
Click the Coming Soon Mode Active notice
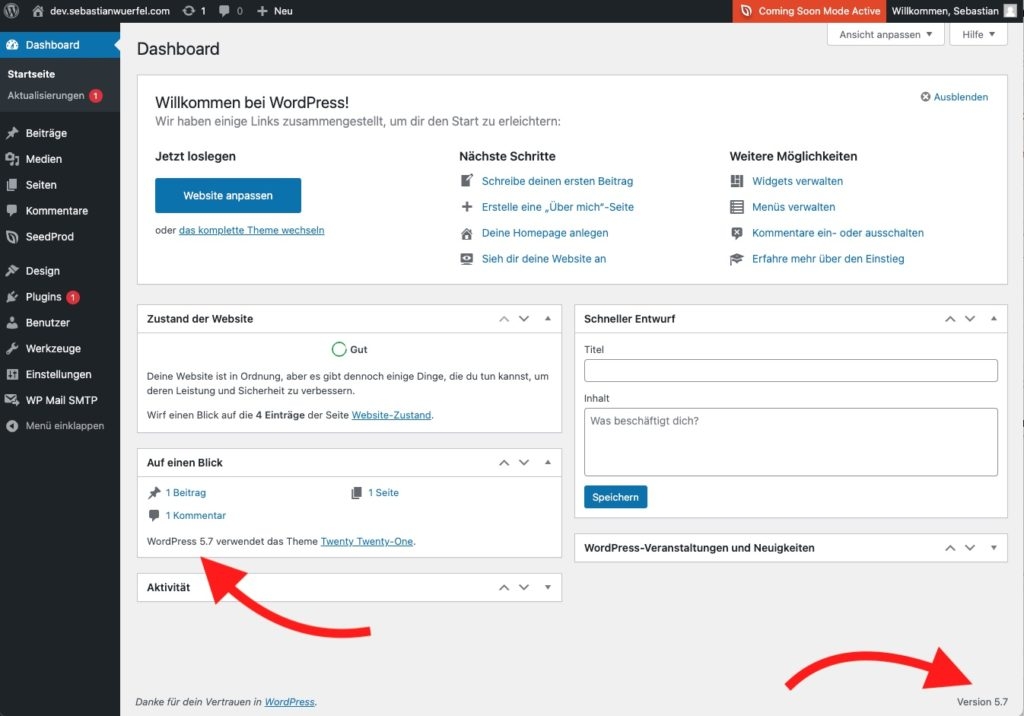(810, 11)
